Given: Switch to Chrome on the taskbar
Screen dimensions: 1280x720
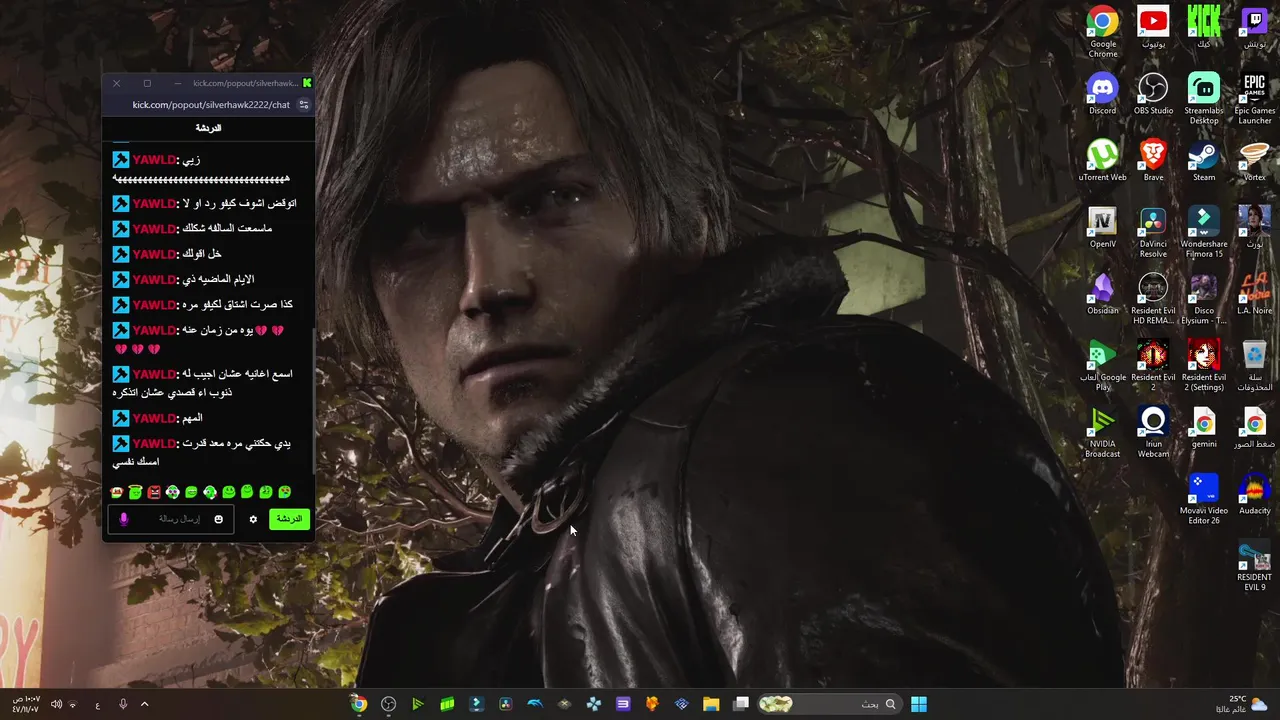Looking at the screenshot, I should click(x=358, y=704).
